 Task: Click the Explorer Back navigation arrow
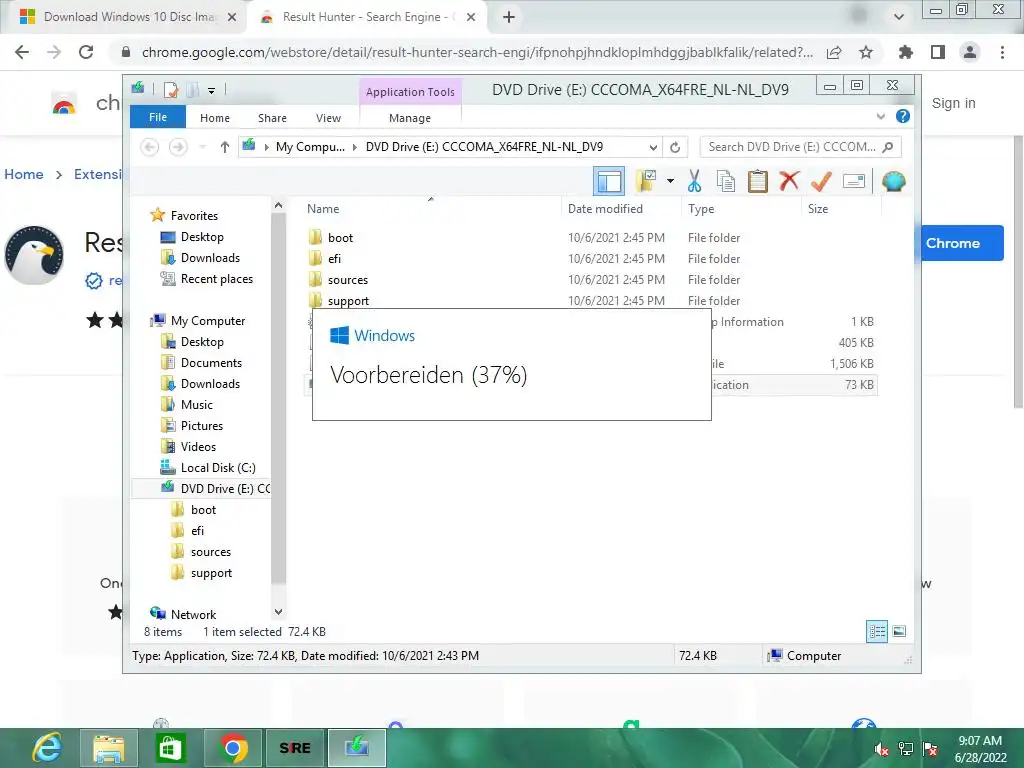click(150, 147)
